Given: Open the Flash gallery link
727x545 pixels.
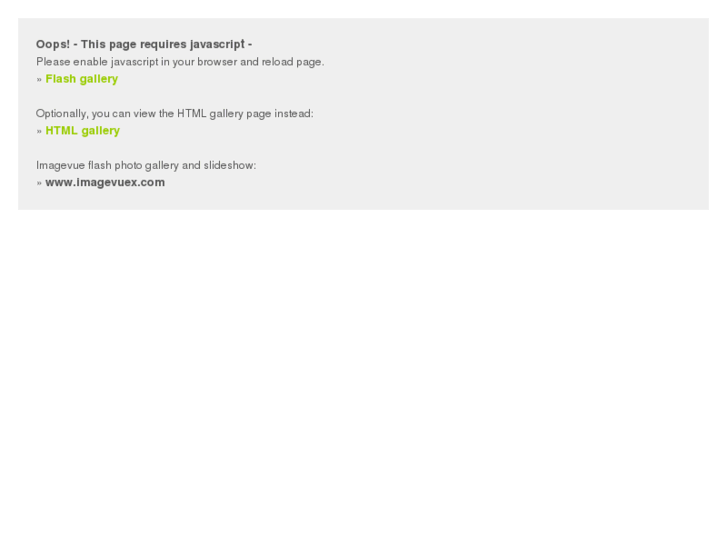Looking at the screenshot, I should (x=82, y=79).
